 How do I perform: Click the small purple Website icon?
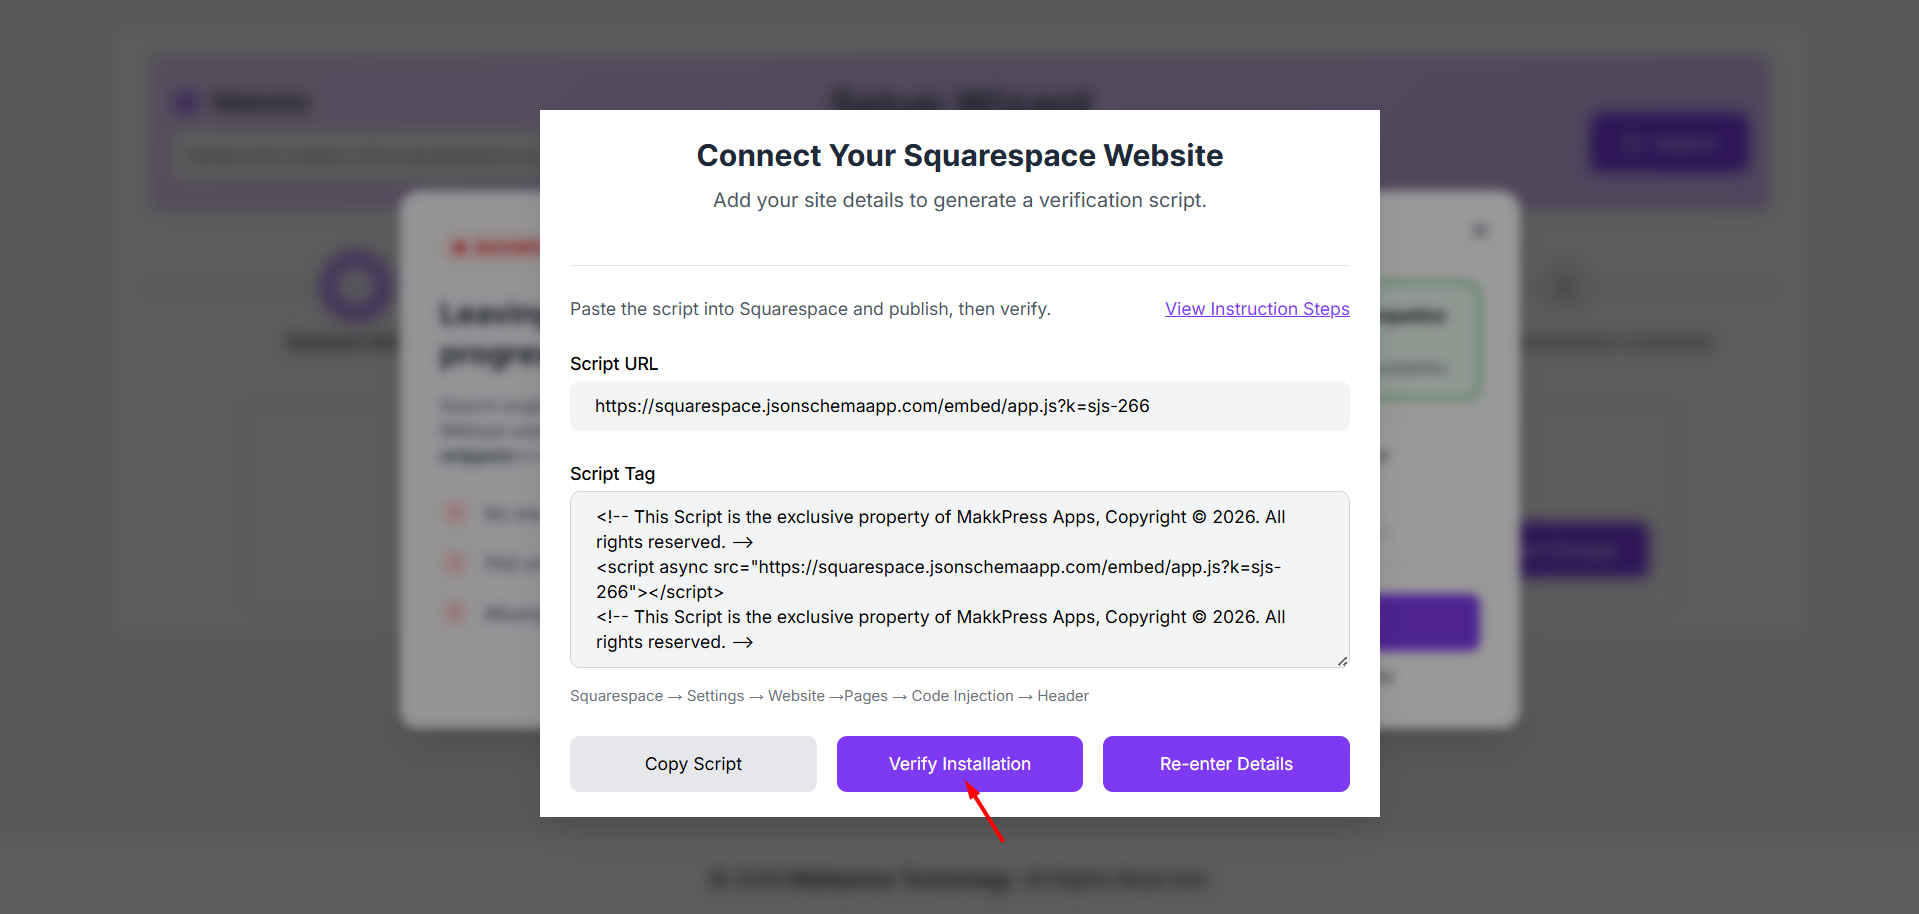(x=186, y=102)
